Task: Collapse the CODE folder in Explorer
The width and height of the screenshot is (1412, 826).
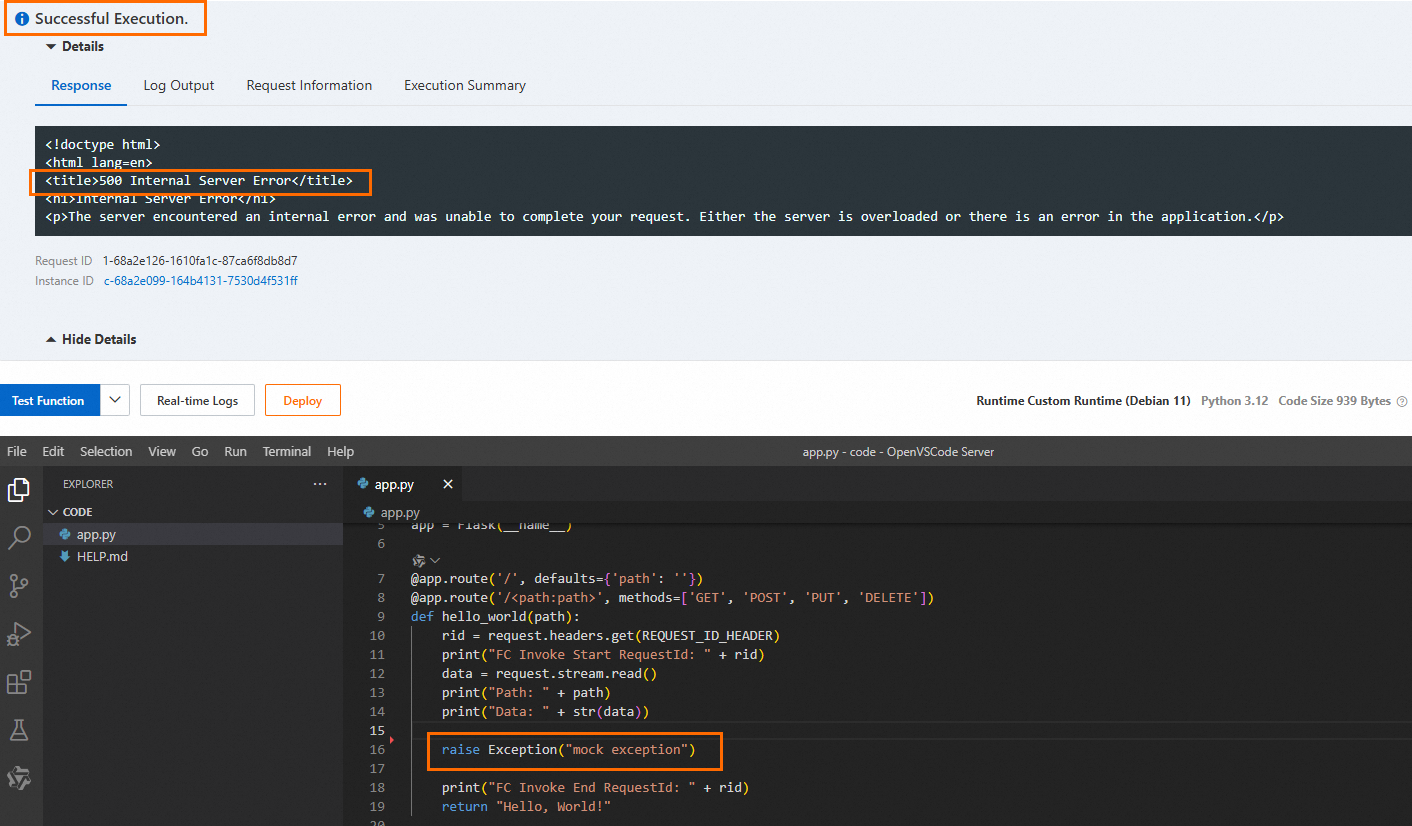Action: pyautogui.click(x=53, y=512)
